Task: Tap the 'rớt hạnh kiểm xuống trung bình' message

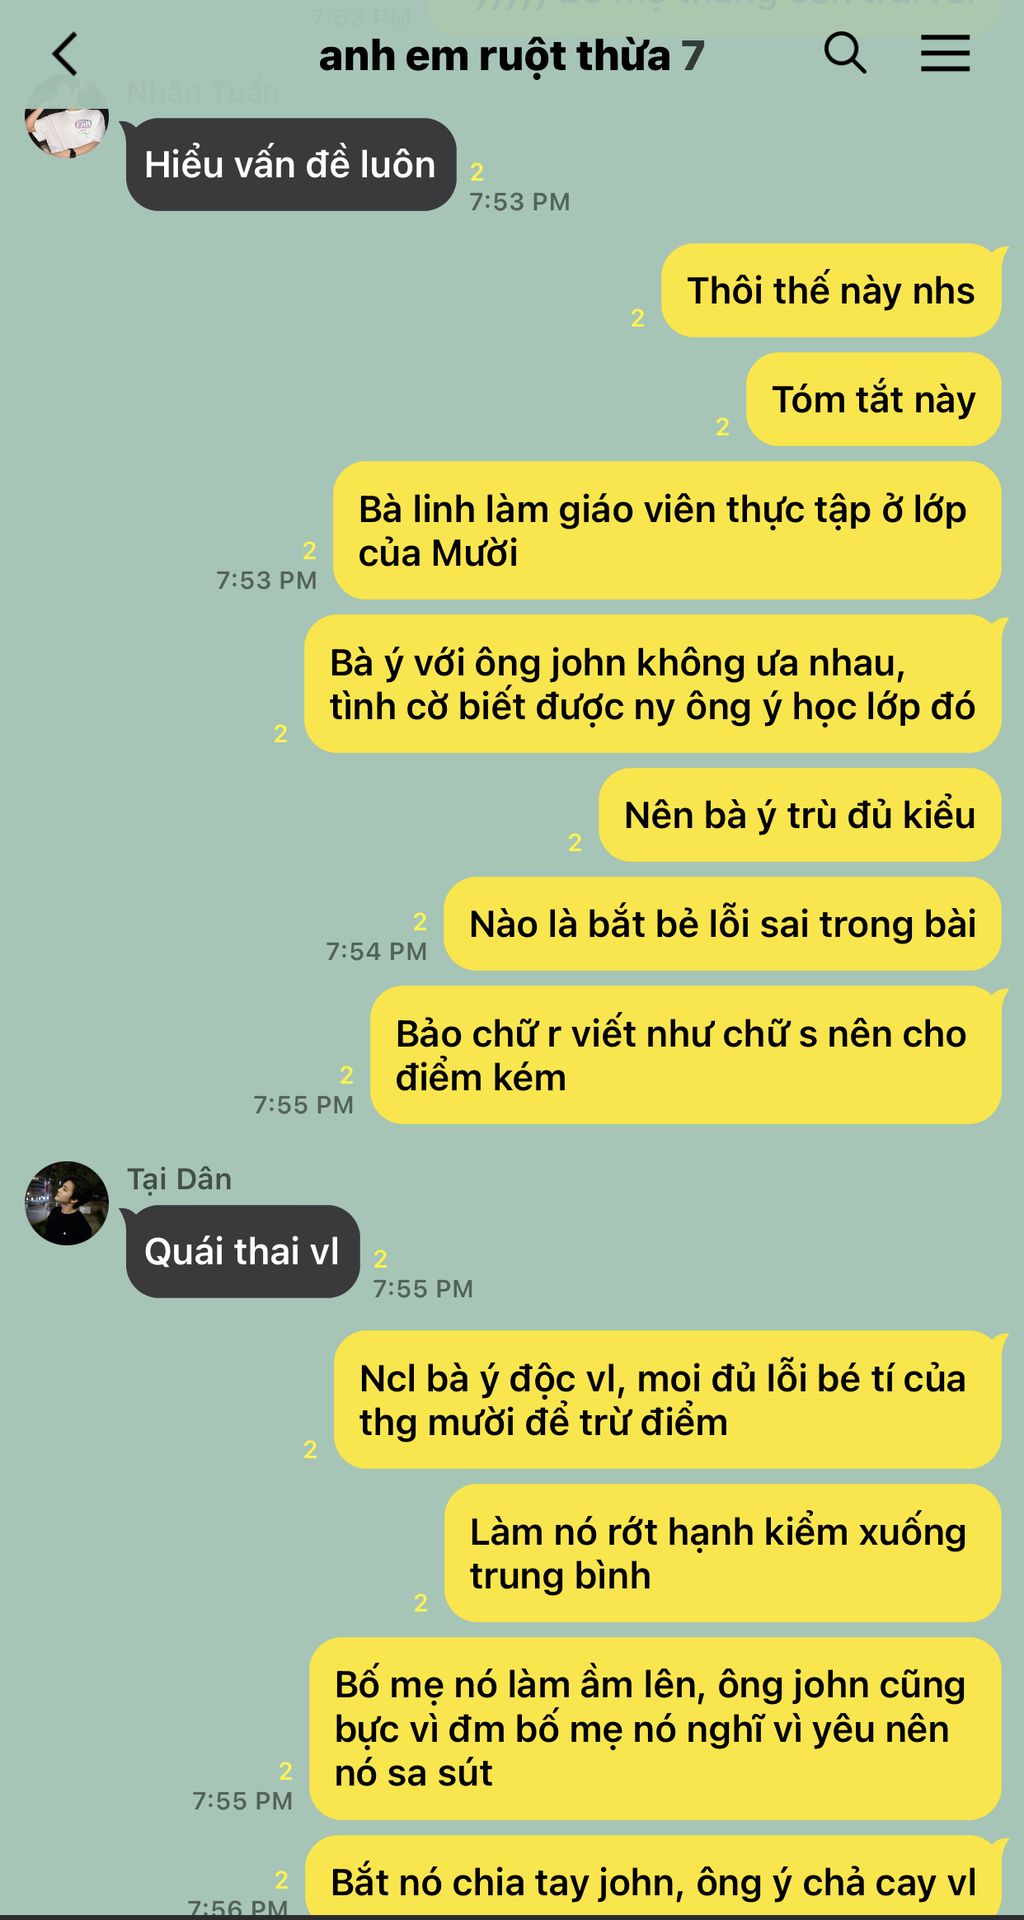Action: click(x=722, y=1553)
